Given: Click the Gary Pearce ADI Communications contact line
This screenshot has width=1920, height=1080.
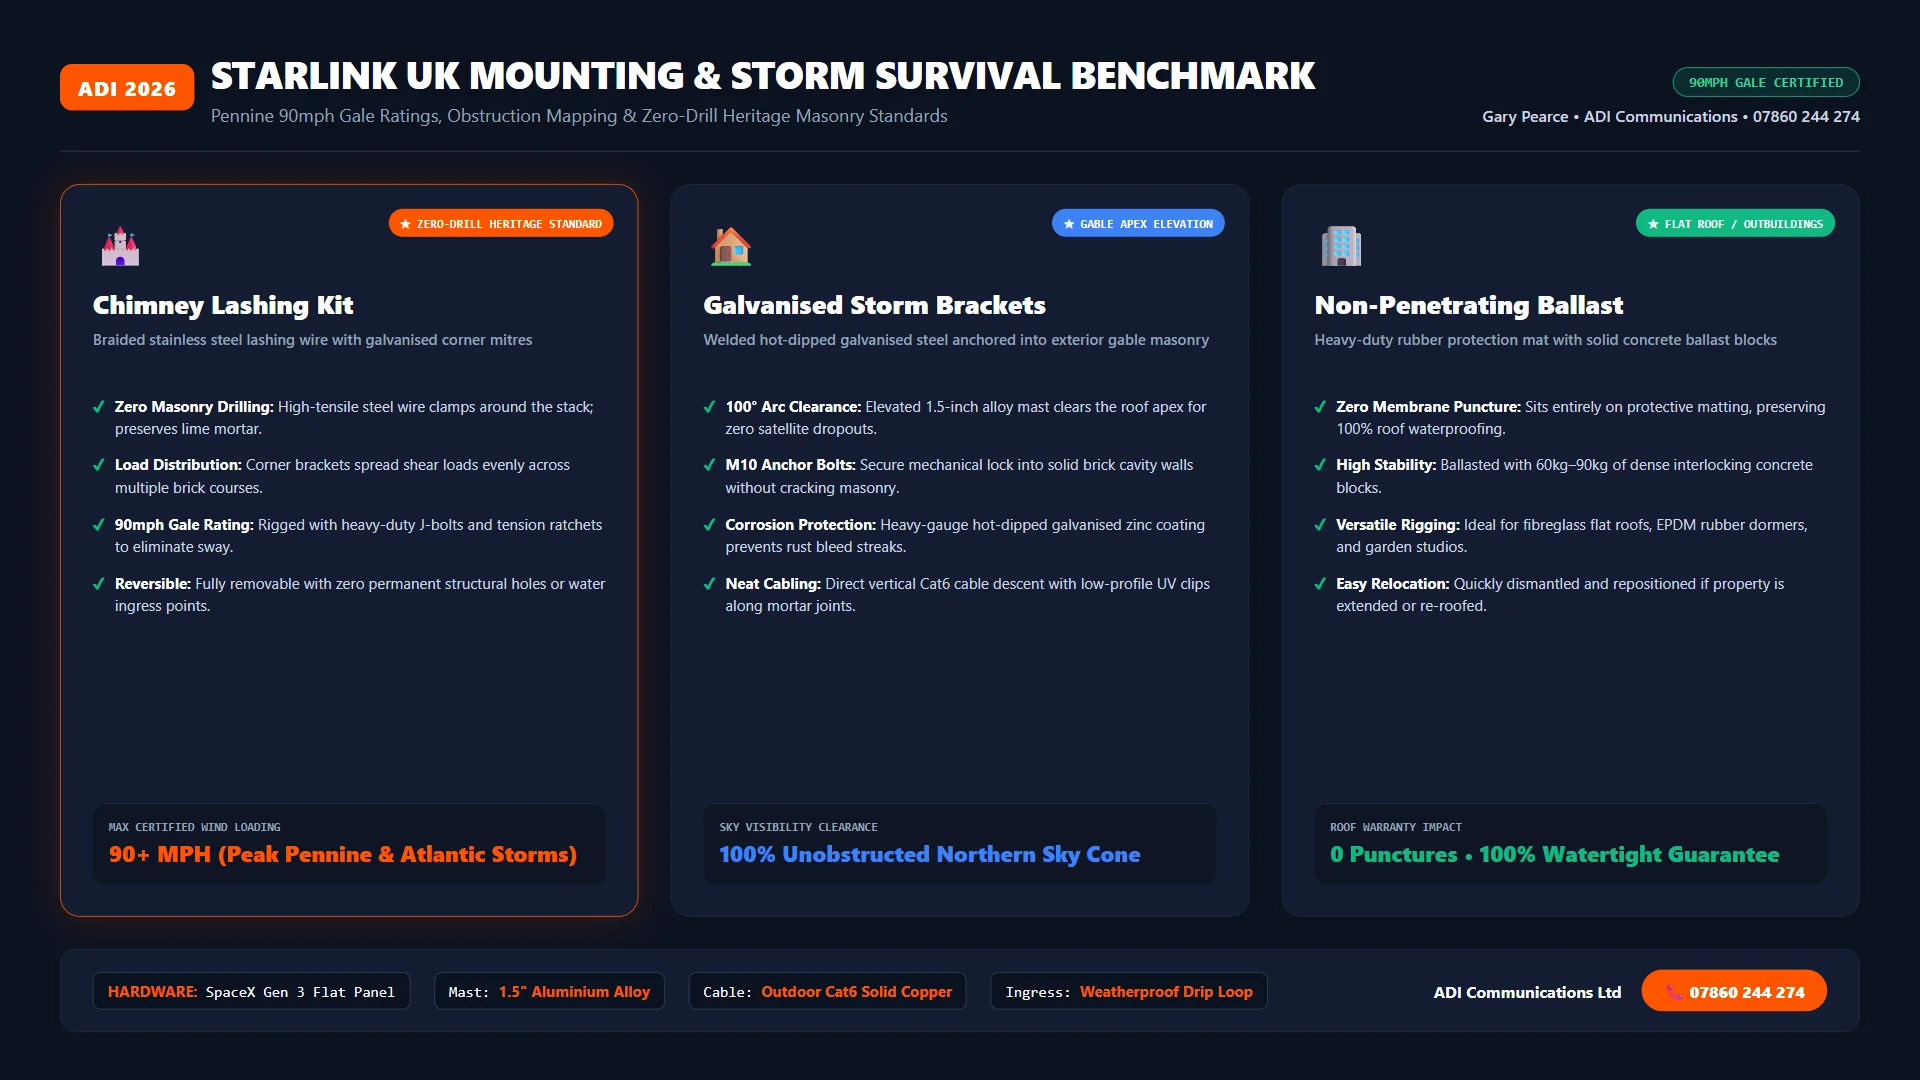Looking at the screenshot, I should pyautogui.click(x=1671, y=117).
